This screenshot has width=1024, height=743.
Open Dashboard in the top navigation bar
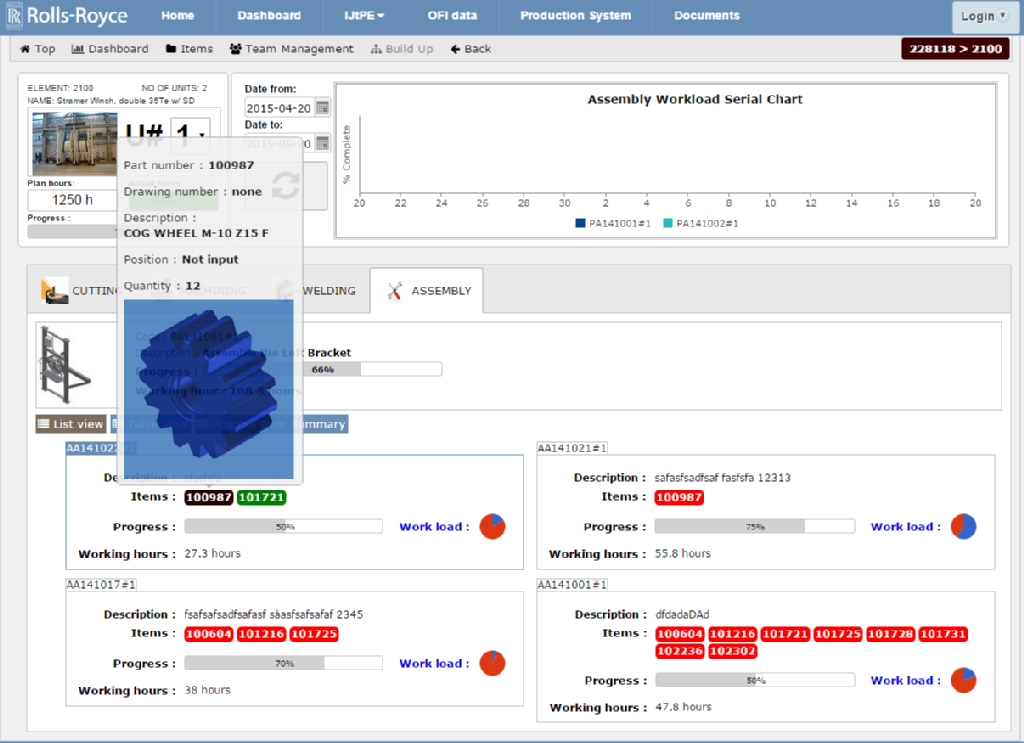269,16
